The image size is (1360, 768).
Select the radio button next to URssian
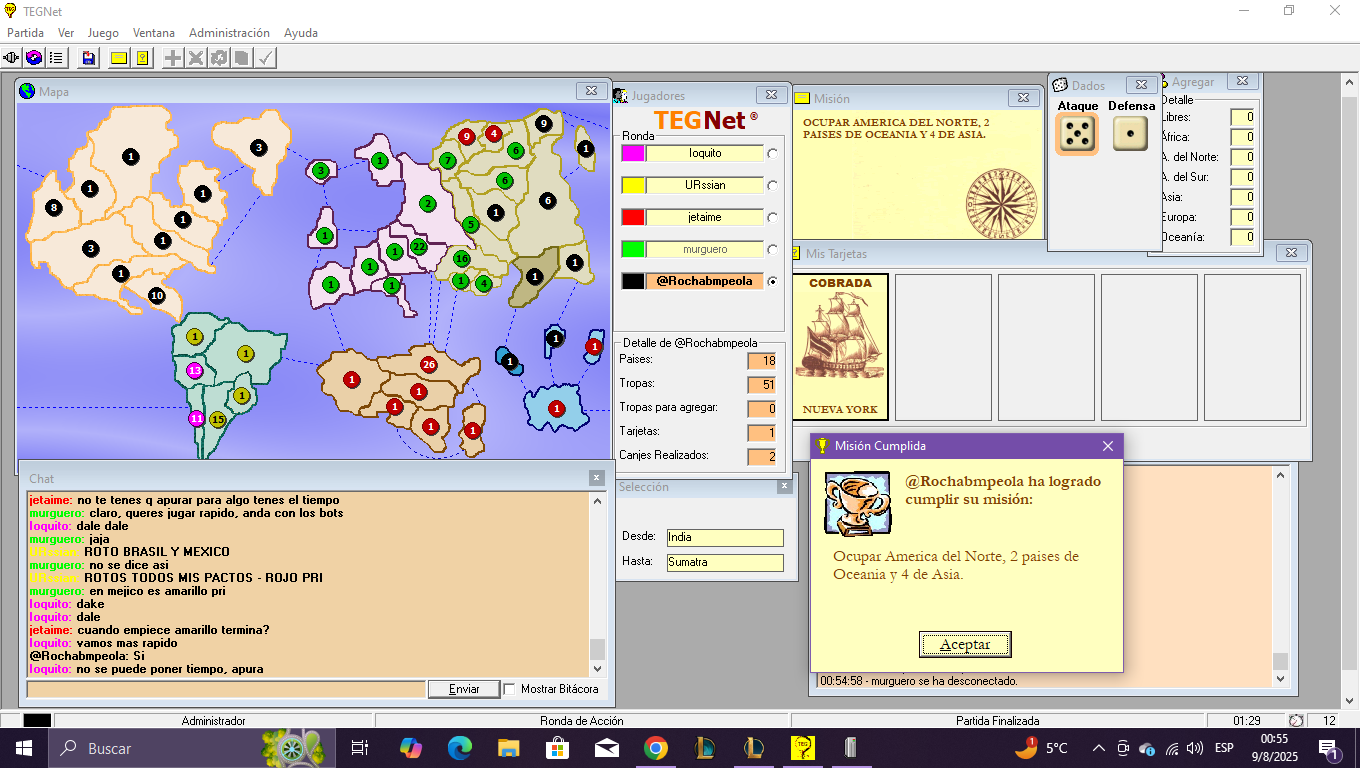coord(772,186)
